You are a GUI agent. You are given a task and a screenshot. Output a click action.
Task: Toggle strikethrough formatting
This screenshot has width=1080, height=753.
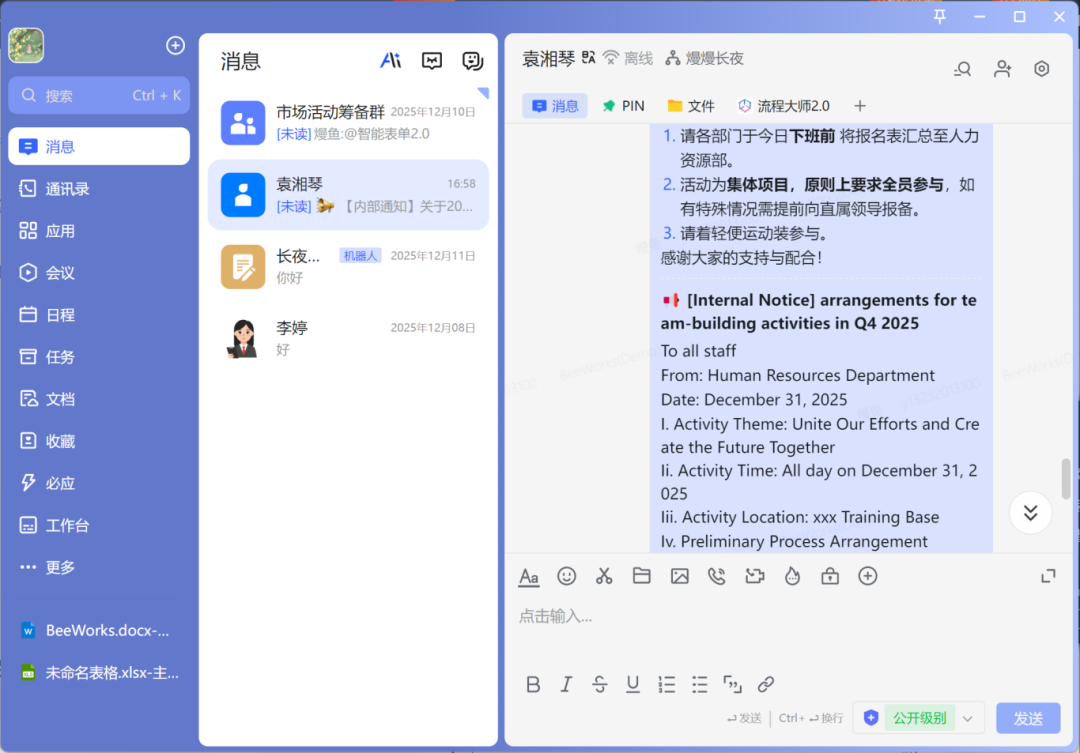[599, 684]
